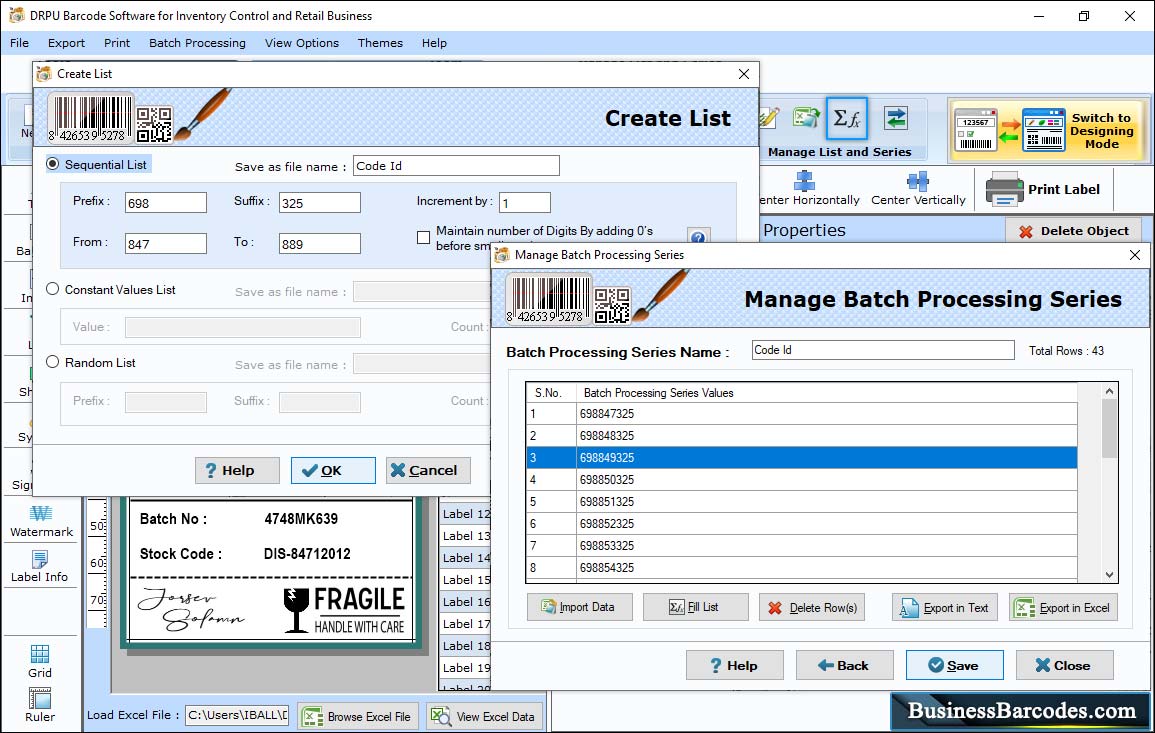Screen dimensions: 1155x733
Task: Click Export in Excel button
Action: click(x=1063, y=607)
